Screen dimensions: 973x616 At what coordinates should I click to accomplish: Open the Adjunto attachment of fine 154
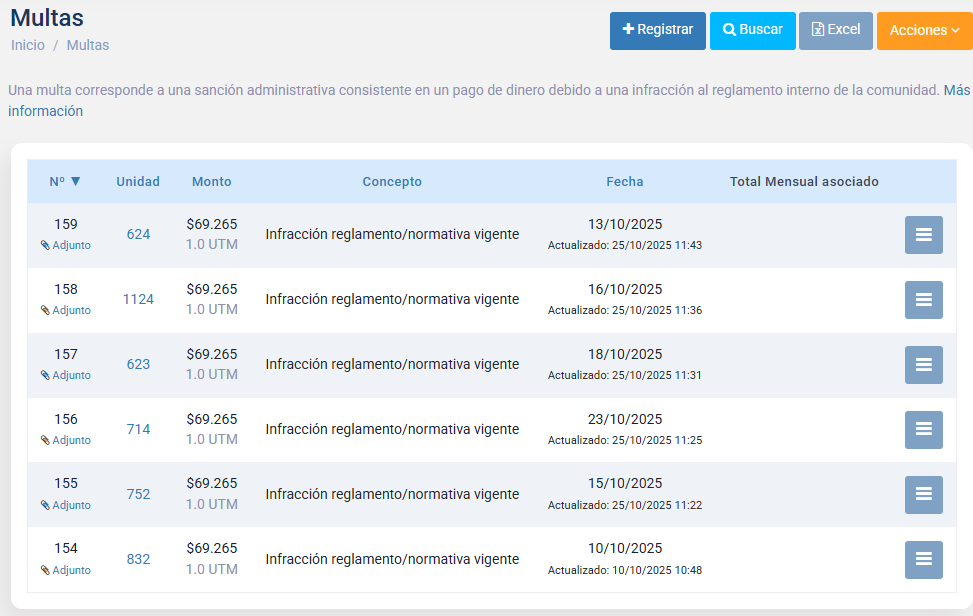tap(66, 570)
